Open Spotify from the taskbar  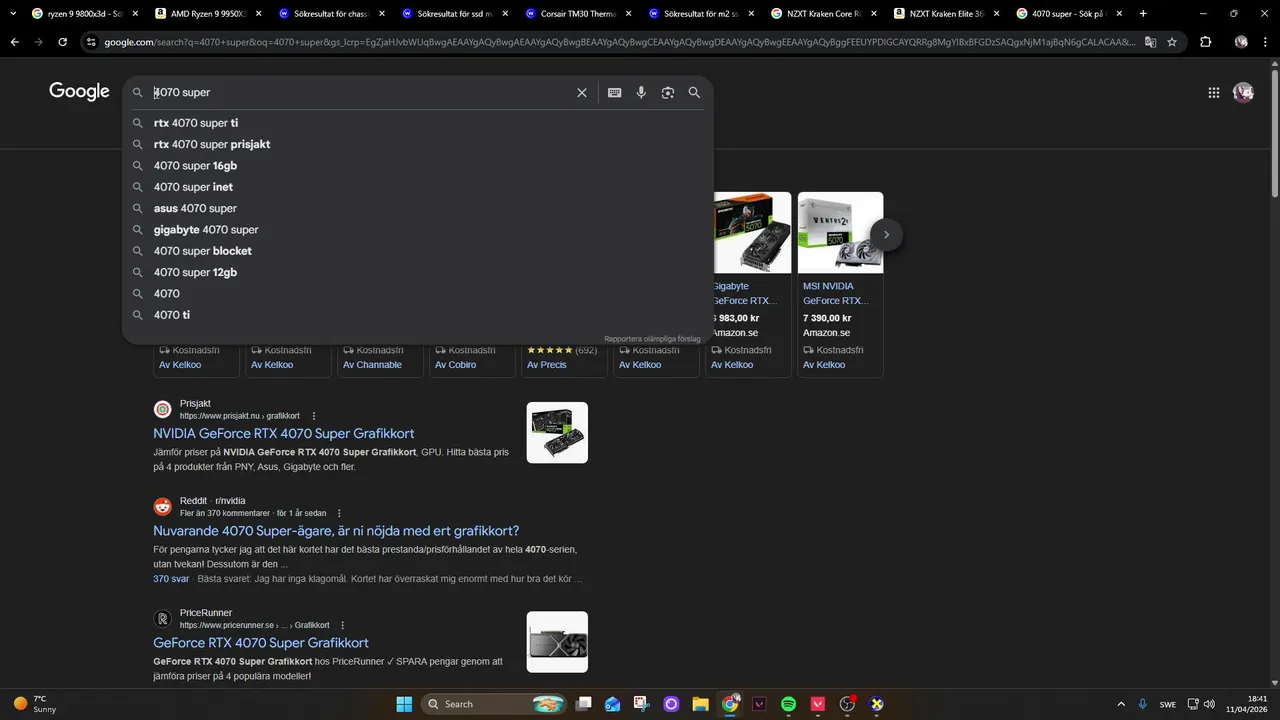pos(788,704)
